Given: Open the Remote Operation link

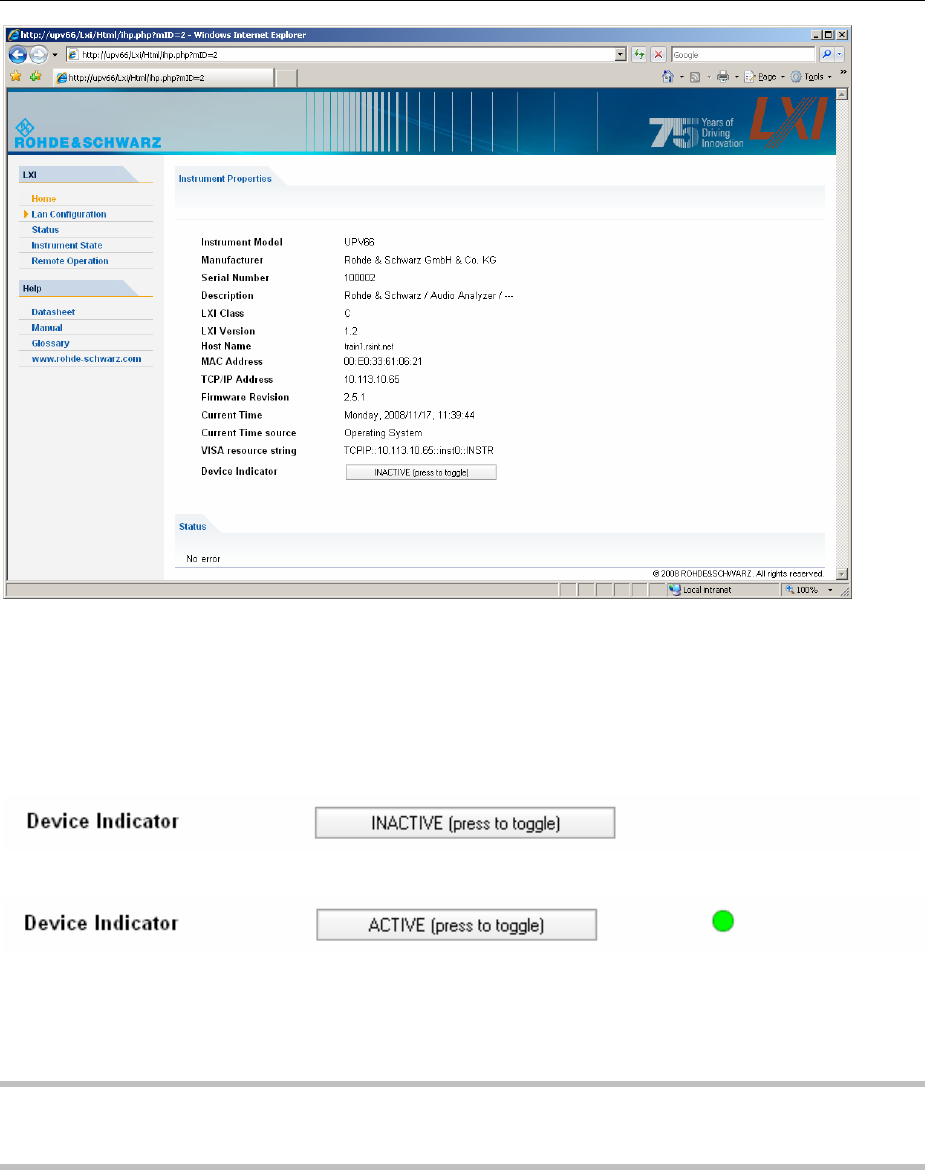Looking at the screenshot, I should pos(69,261).
